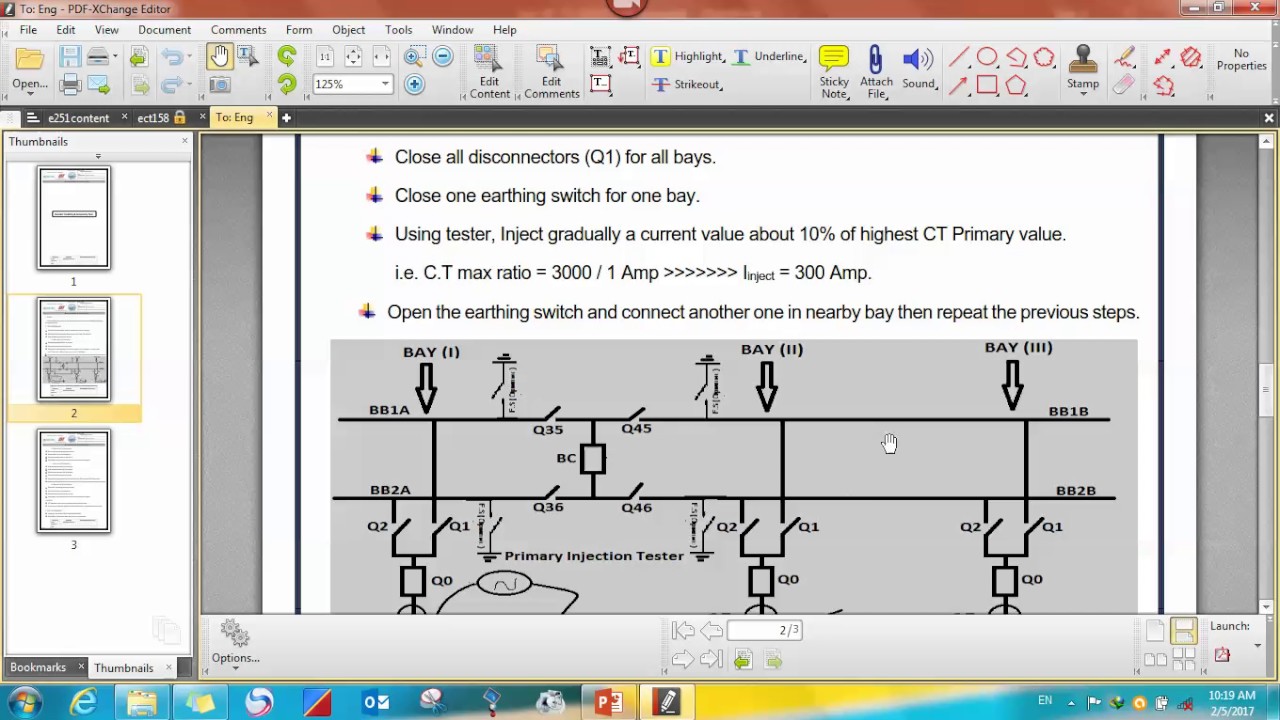Select the Rectangle annotation tool
Viewport: 1280px width, 720px height.
point(987,85)
